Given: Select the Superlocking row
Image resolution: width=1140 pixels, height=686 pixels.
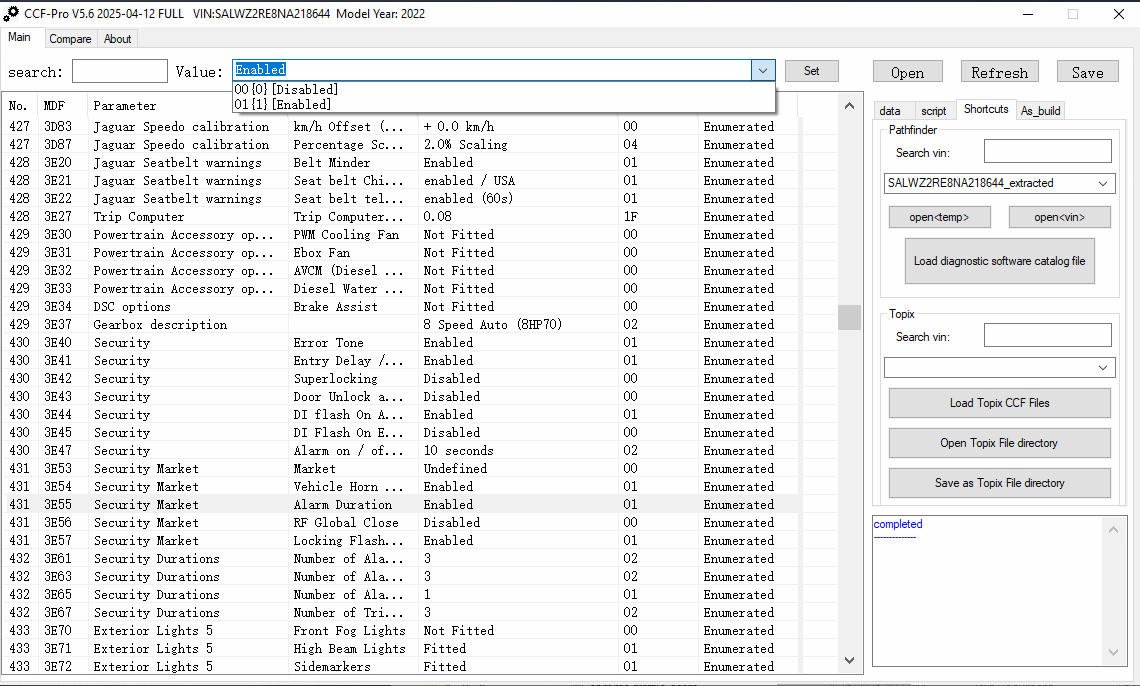Looking at the screenshot, I should (x=400, y=379).
